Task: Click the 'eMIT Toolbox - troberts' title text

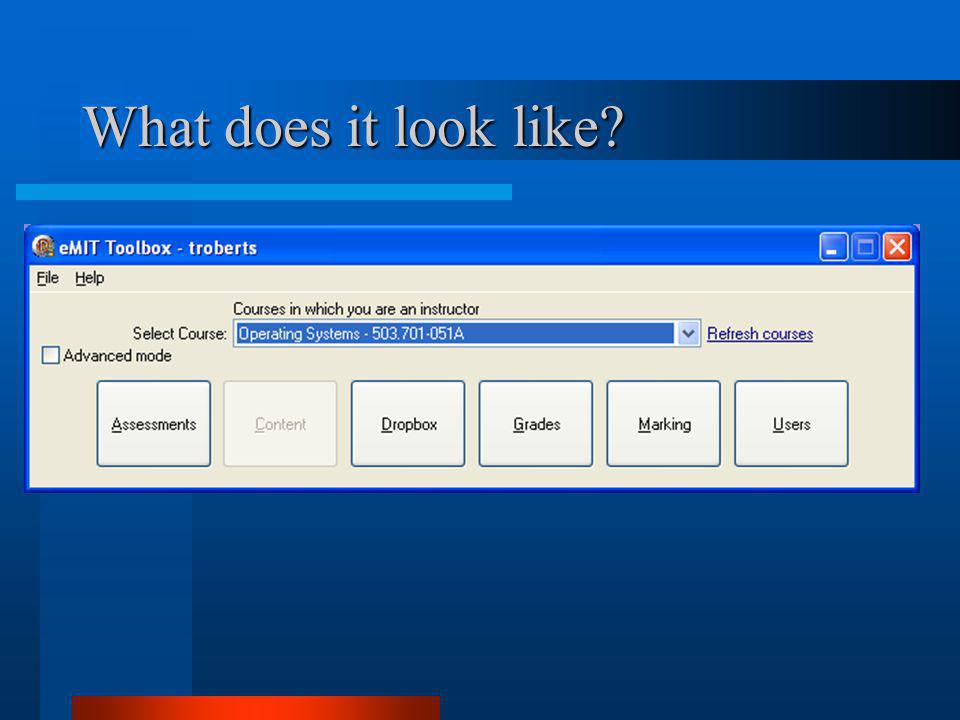Action: pos(158,248)
